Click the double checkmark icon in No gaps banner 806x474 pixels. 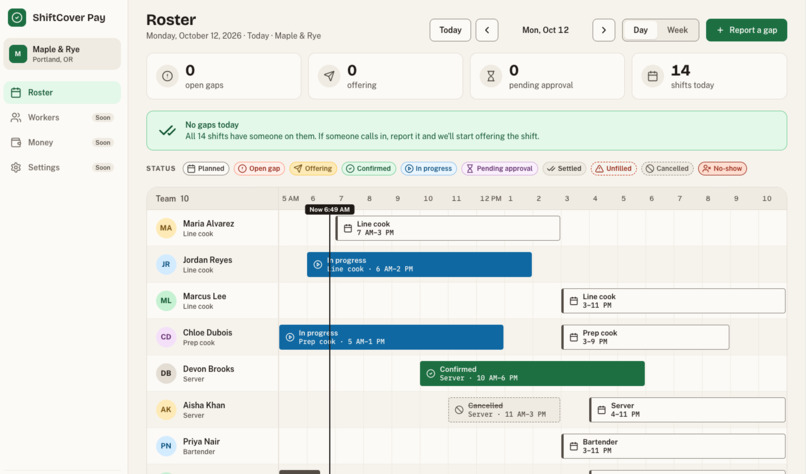pos(168,131)
